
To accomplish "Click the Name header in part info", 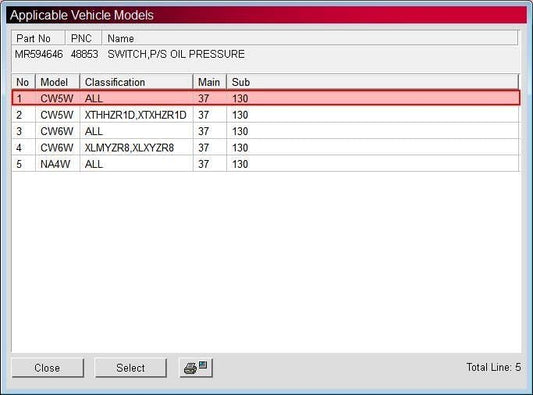I will [309, 38].
